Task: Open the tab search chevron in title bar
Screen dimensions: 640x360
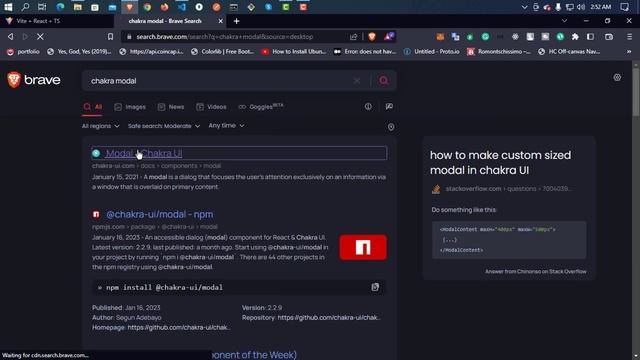Action: 564,21
